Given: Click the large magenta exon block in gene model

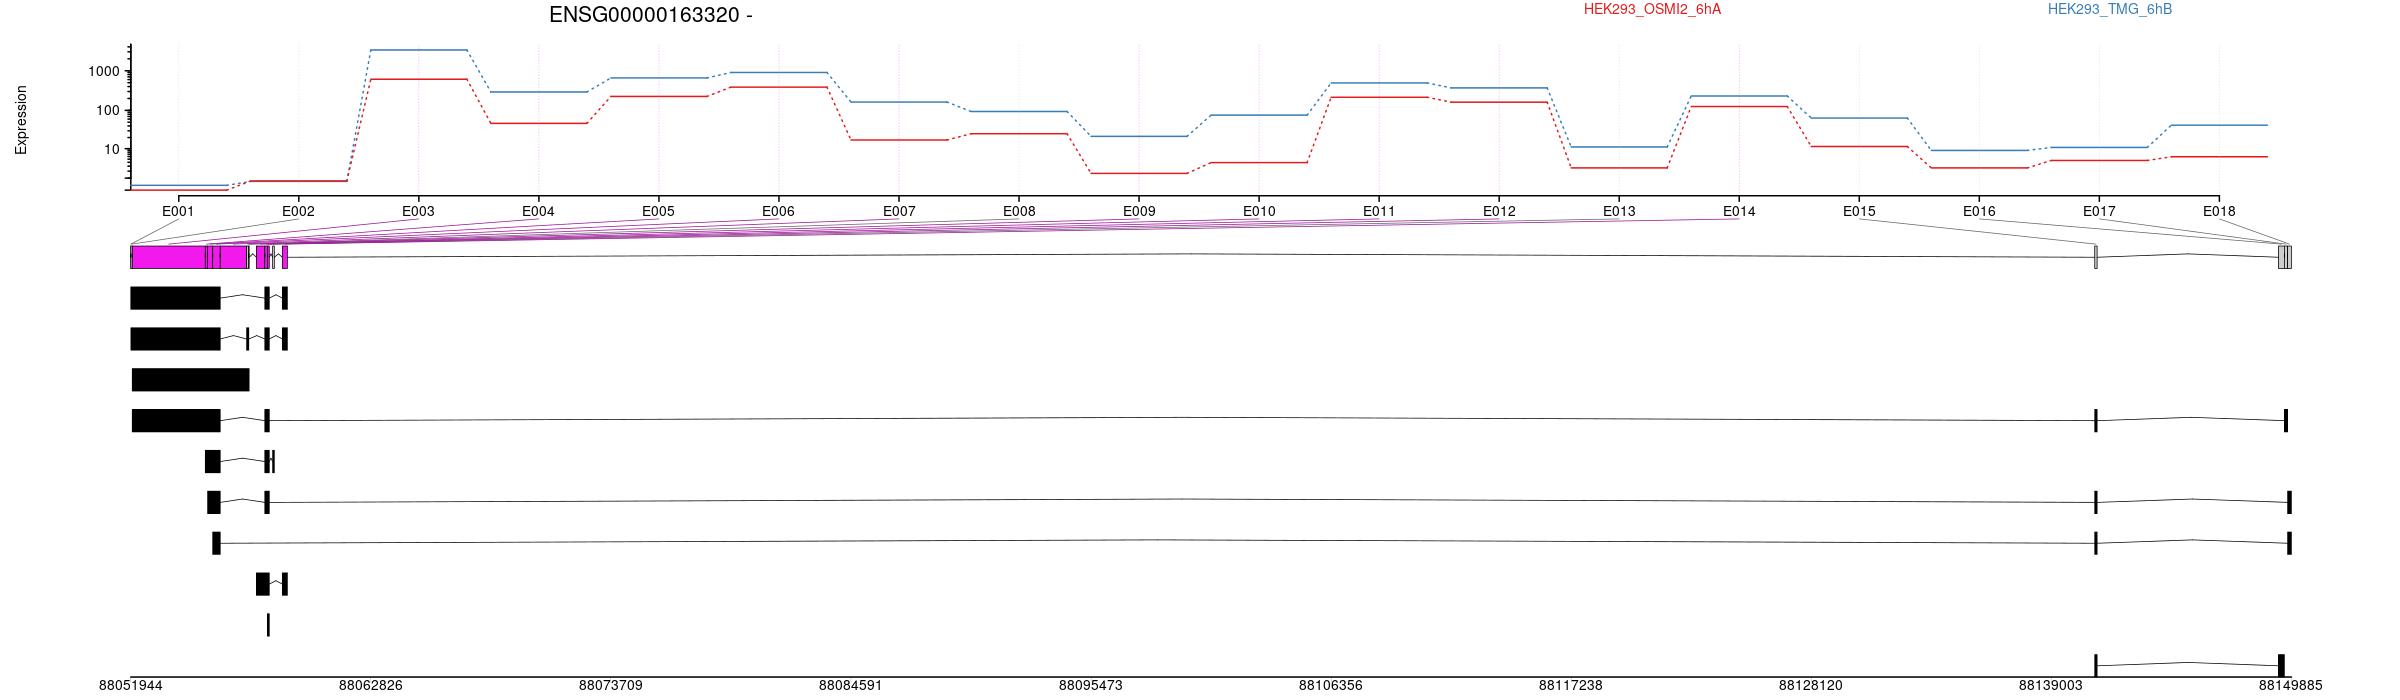Looking at the screenshot, I should pos(168,257).
